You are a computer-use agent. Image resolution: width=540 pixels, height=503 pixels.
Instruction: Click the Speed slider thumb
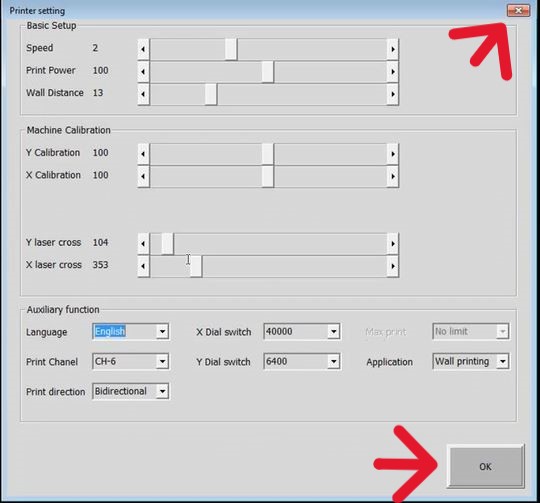231,49
